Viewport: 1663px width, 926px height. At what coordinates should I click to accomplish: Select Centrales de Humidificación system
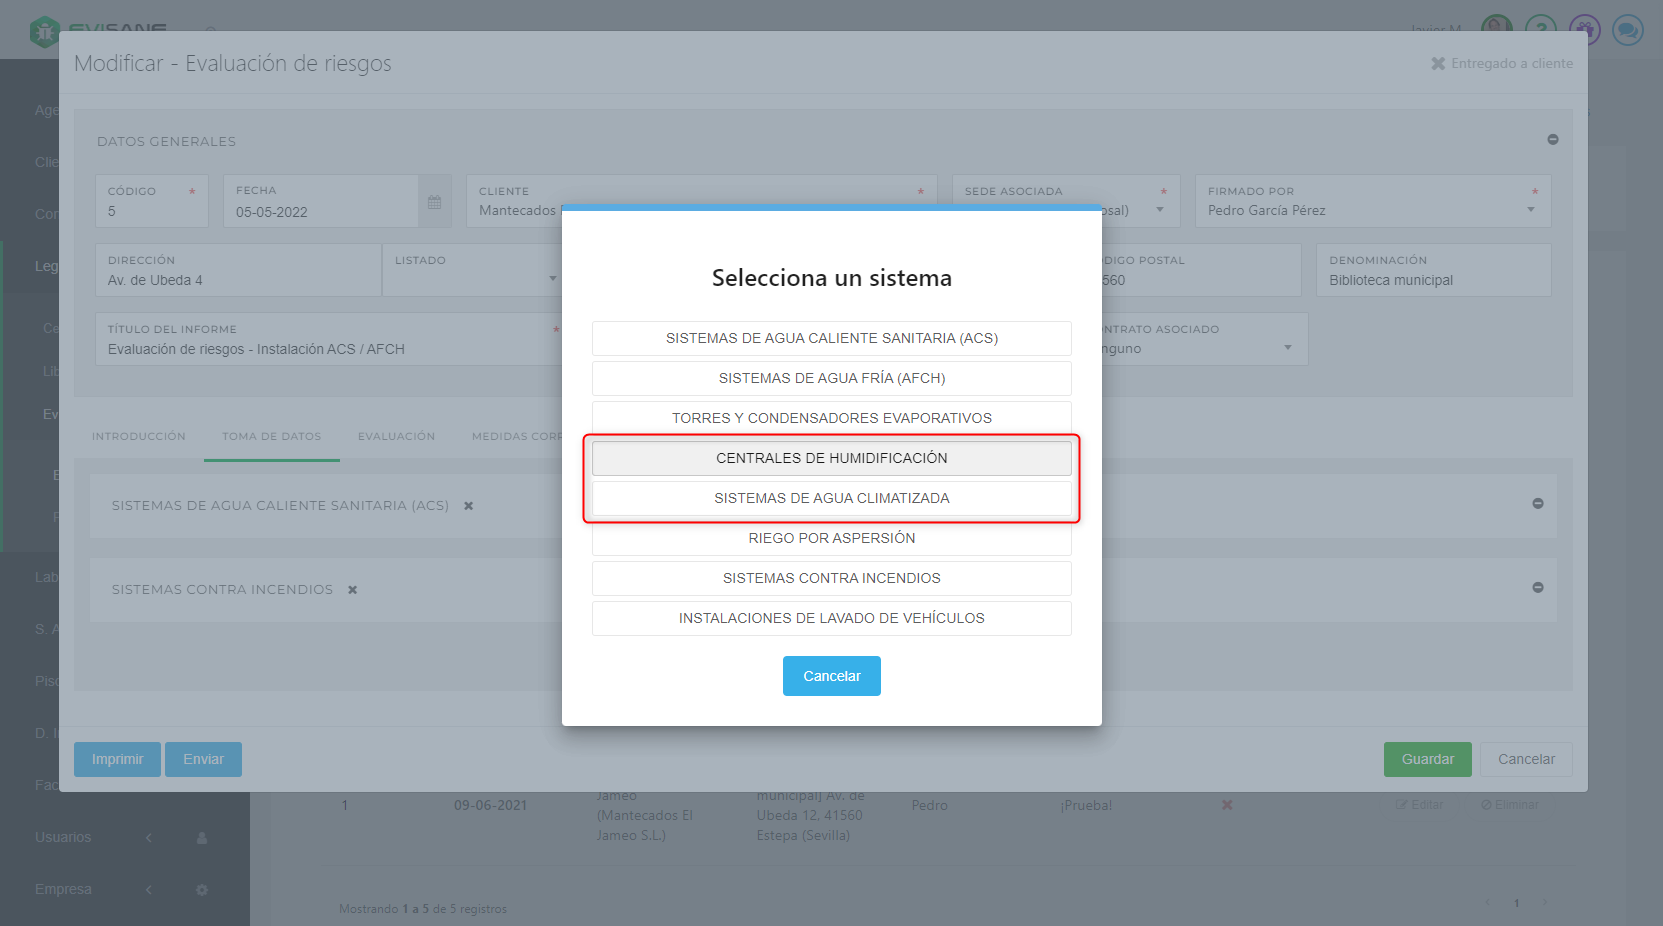[831, 458]
